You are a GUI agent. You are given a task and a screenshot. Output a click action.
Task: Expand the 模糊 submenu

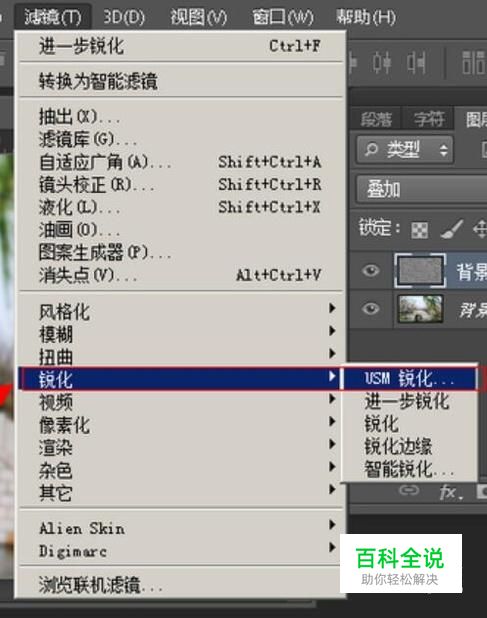click(181, 335)
